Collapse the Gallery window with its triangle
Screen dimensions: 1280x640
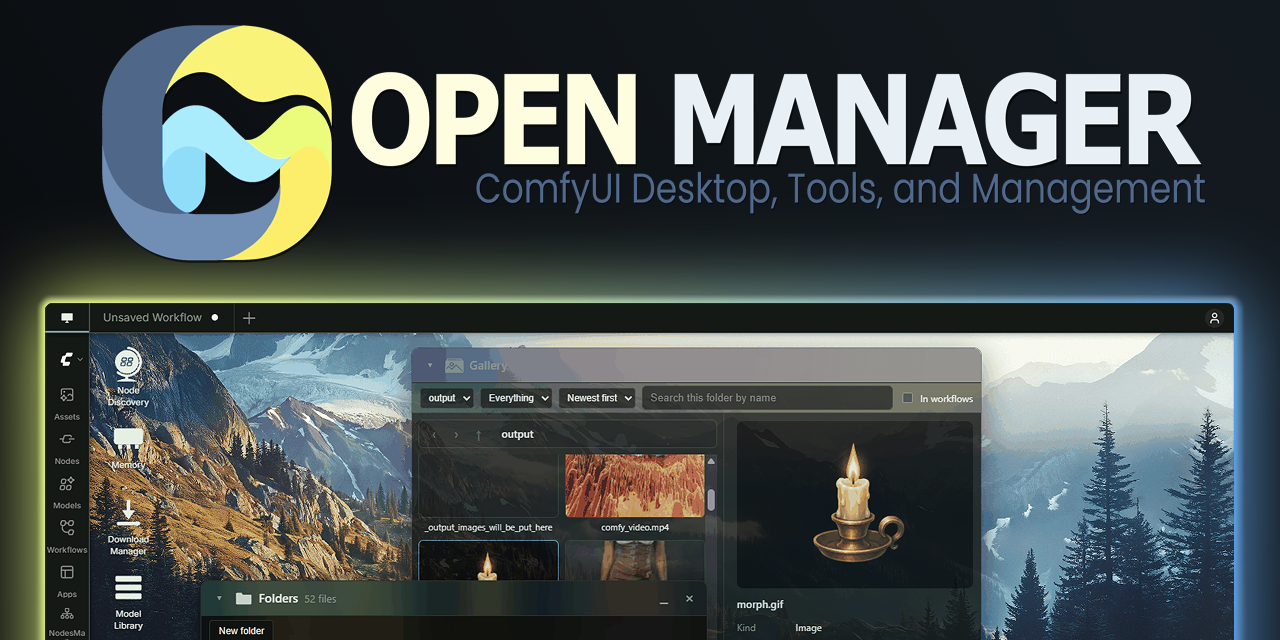430,366
